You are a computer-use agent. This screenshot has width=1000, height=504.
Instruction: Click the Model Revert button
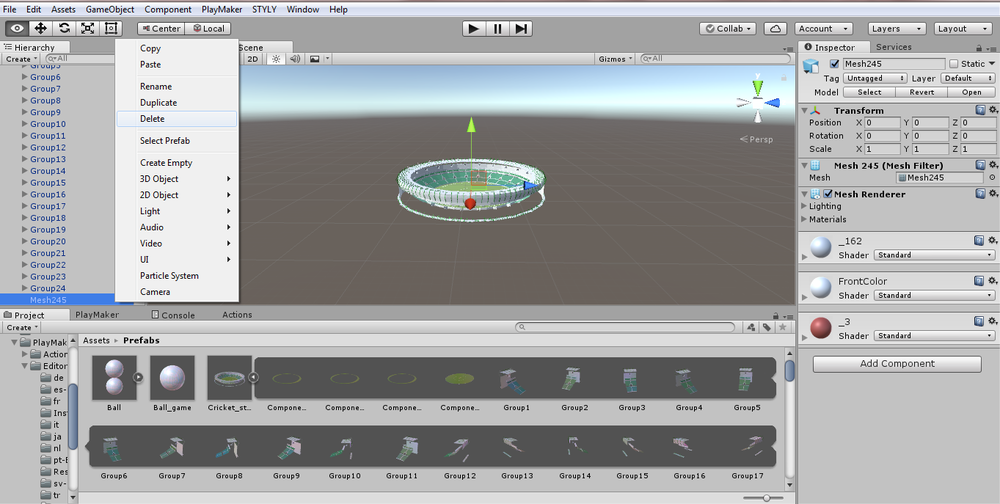922,92
